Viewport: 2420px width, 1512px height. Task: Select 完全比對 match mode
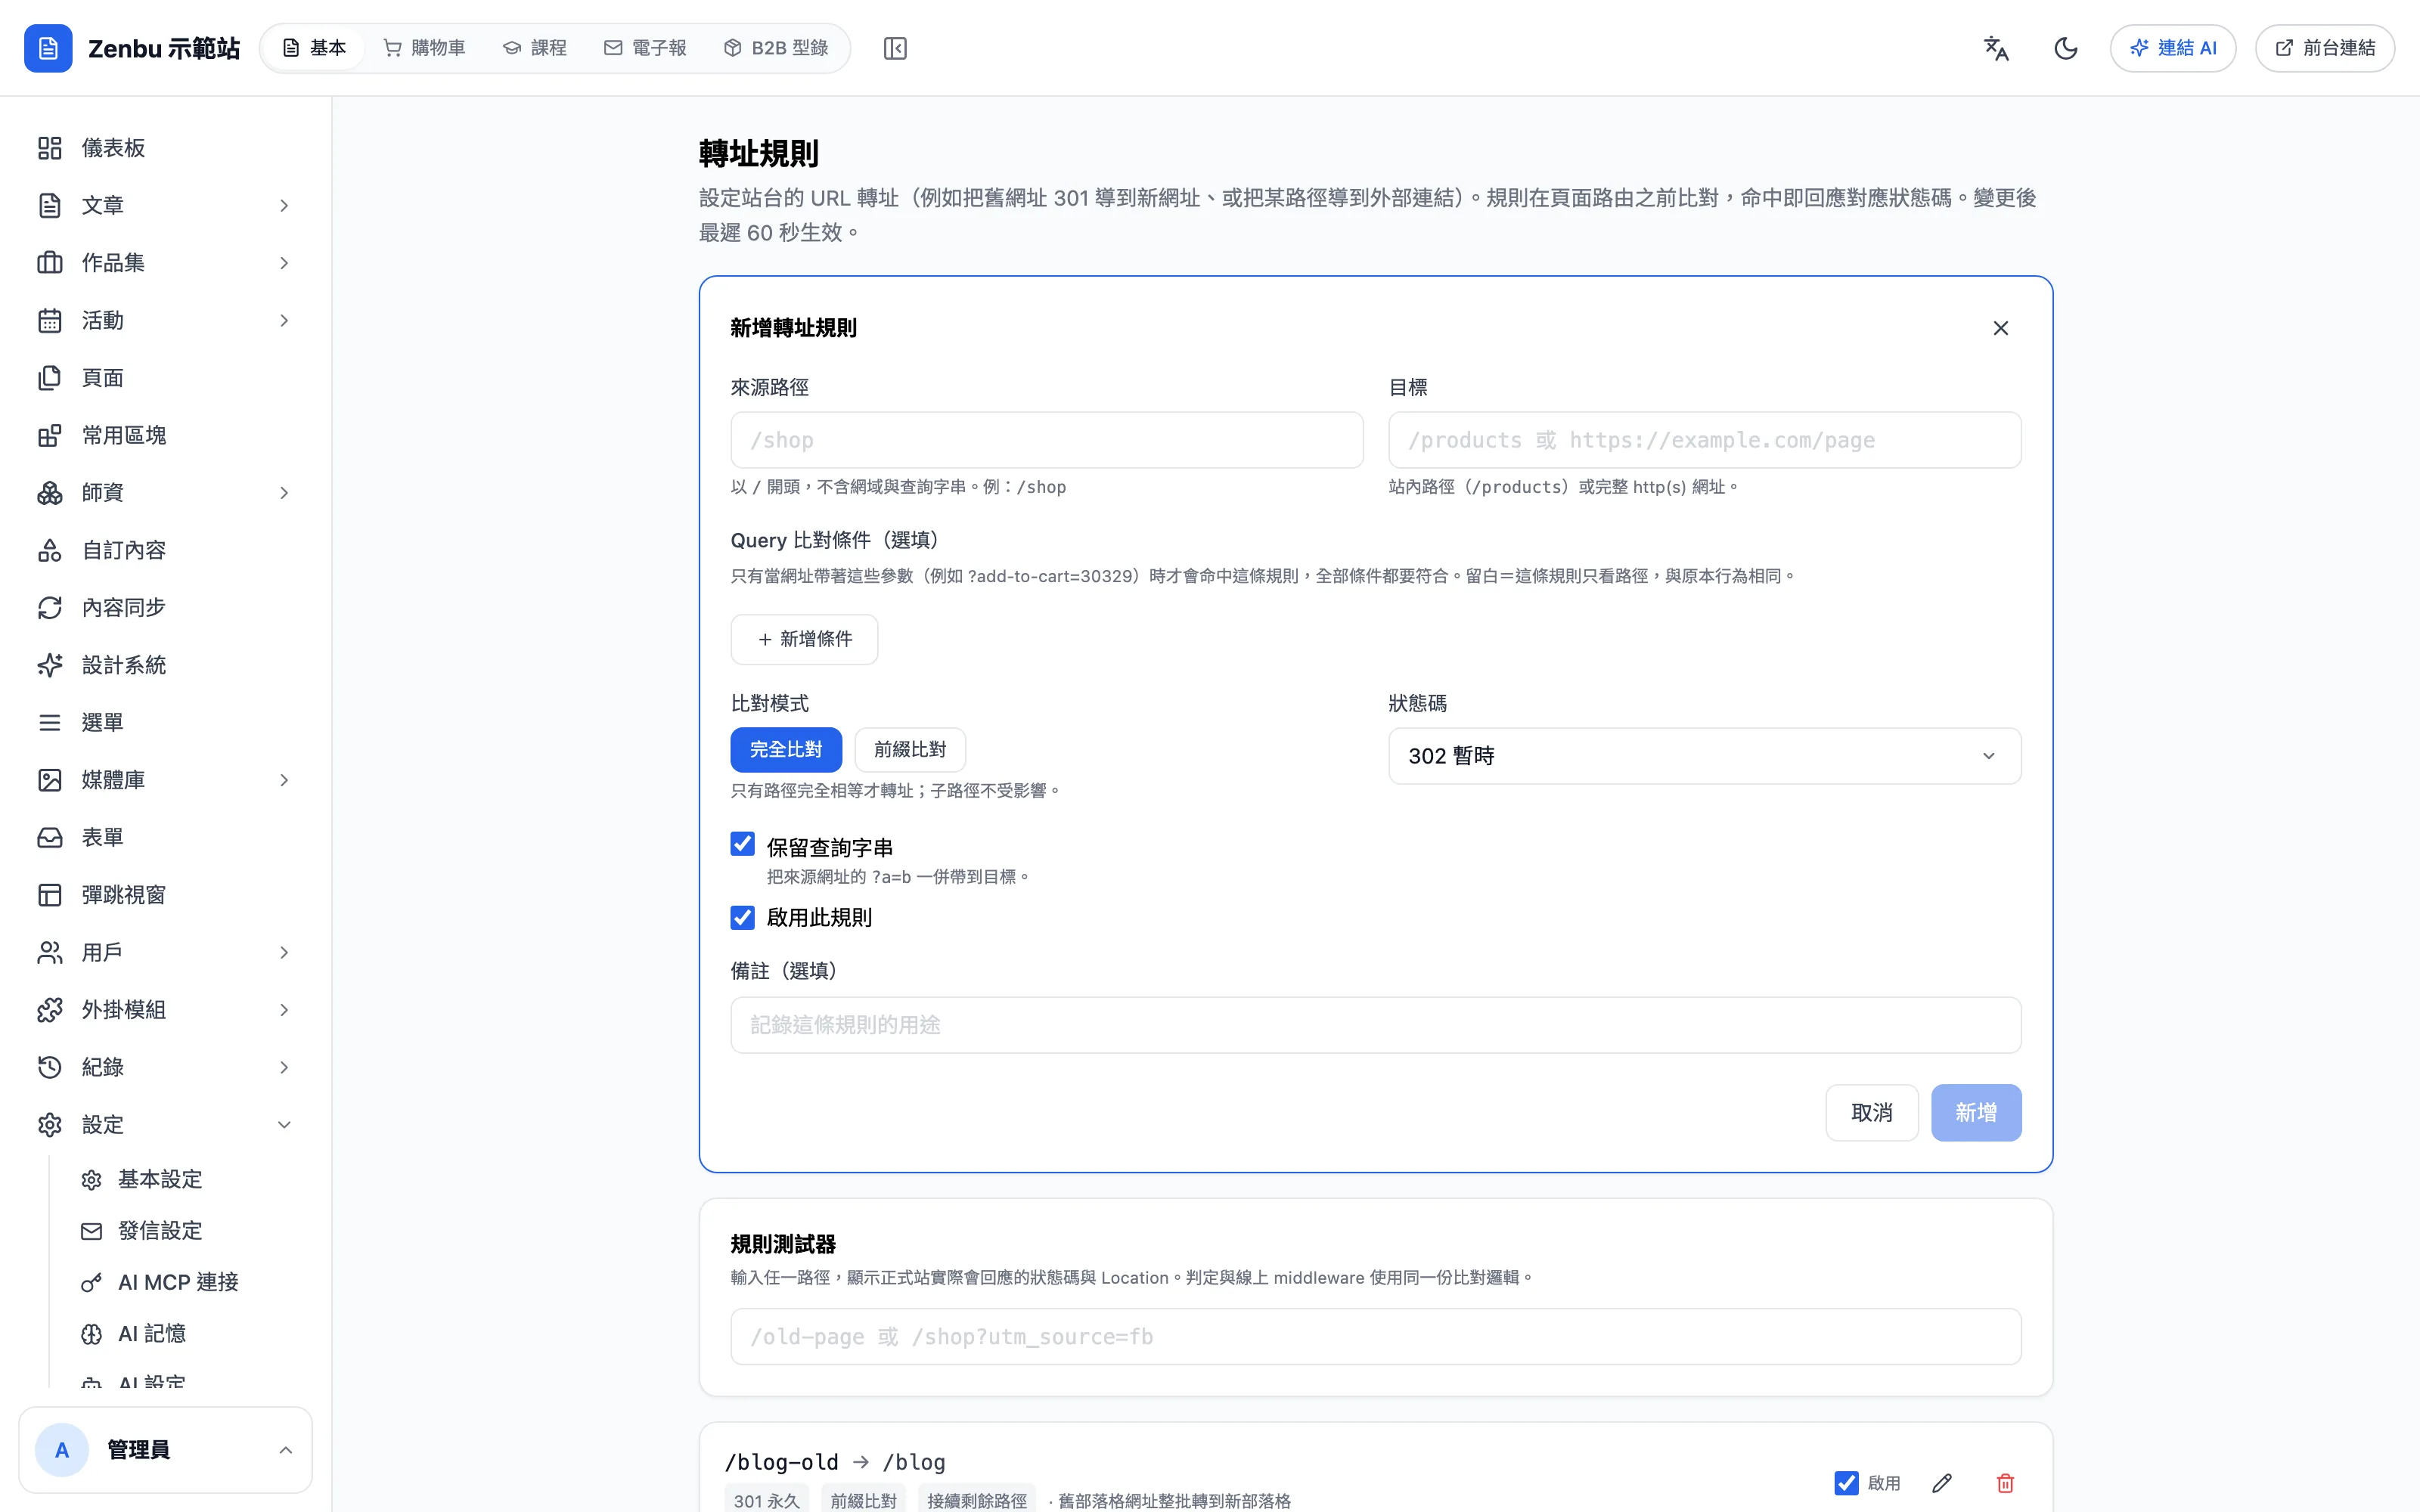point(786,750)
